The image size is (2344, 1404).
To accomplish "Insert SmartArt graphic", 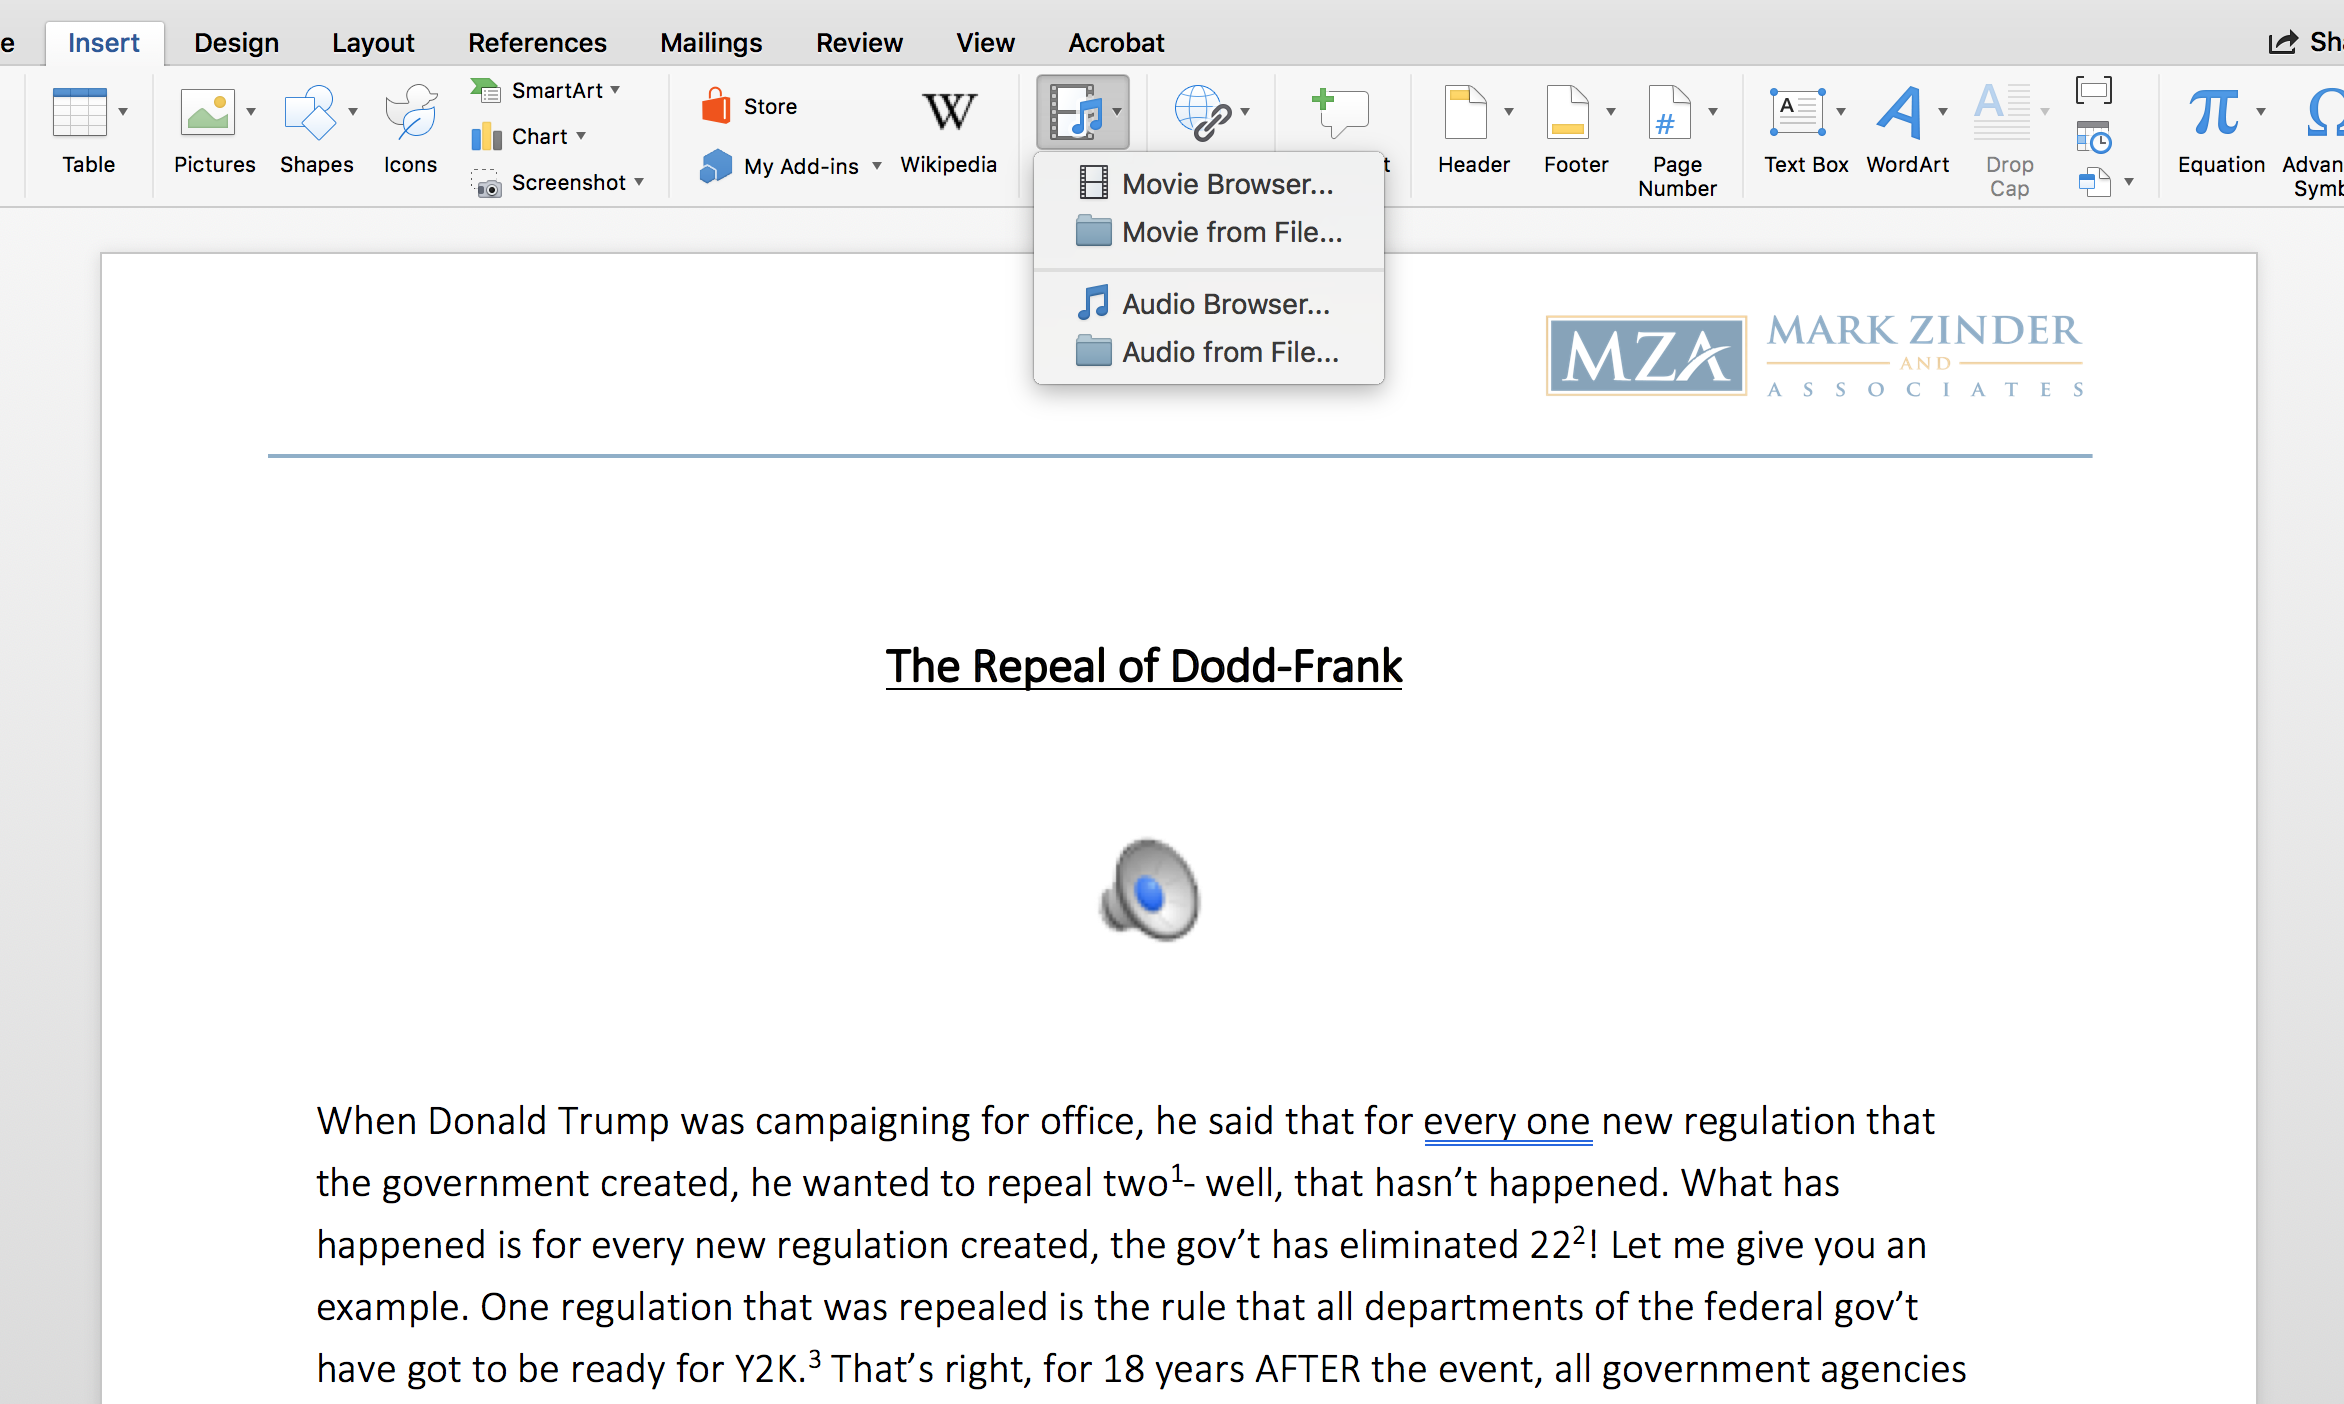I will (x=546, y=90).
